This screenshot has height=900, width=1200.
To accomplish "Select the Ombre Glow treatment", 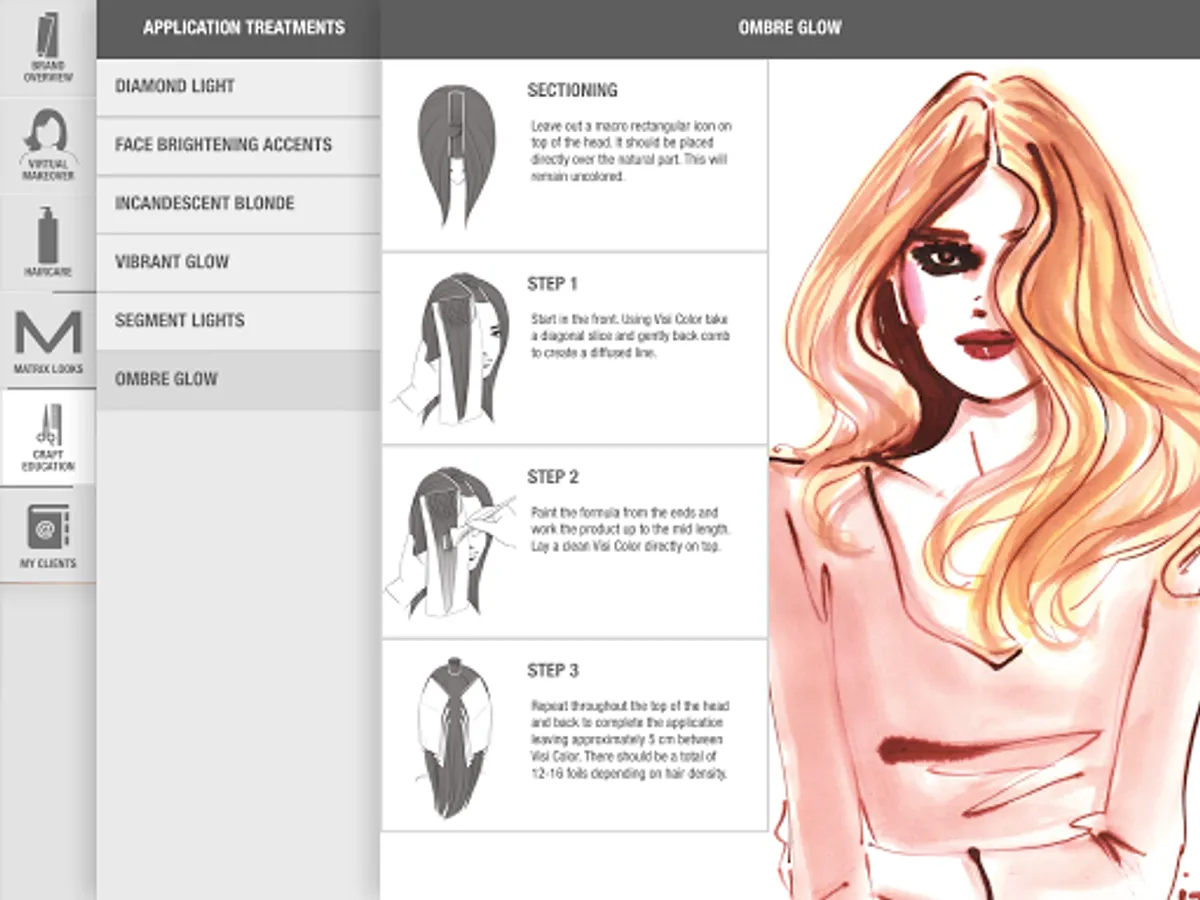I will click(238, 379).
